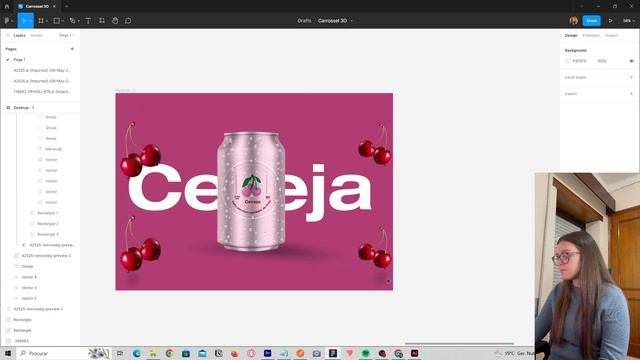Select the Text tool

pos(88,20)
